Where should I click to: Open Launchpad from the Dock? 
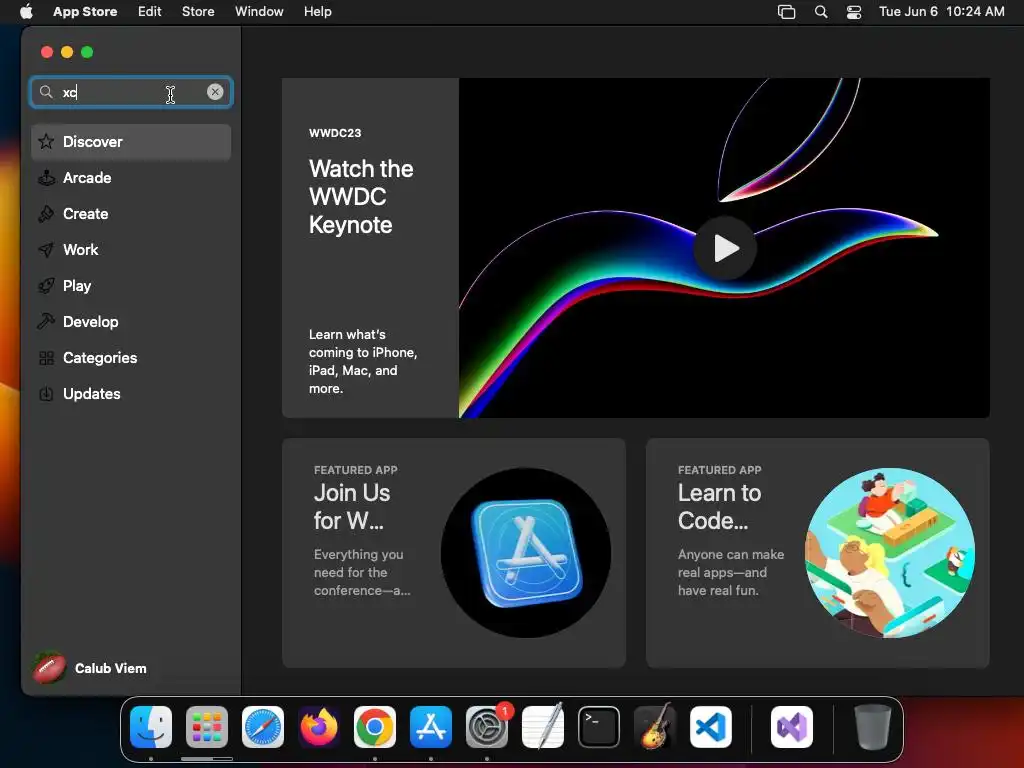(x=207, y=727)
